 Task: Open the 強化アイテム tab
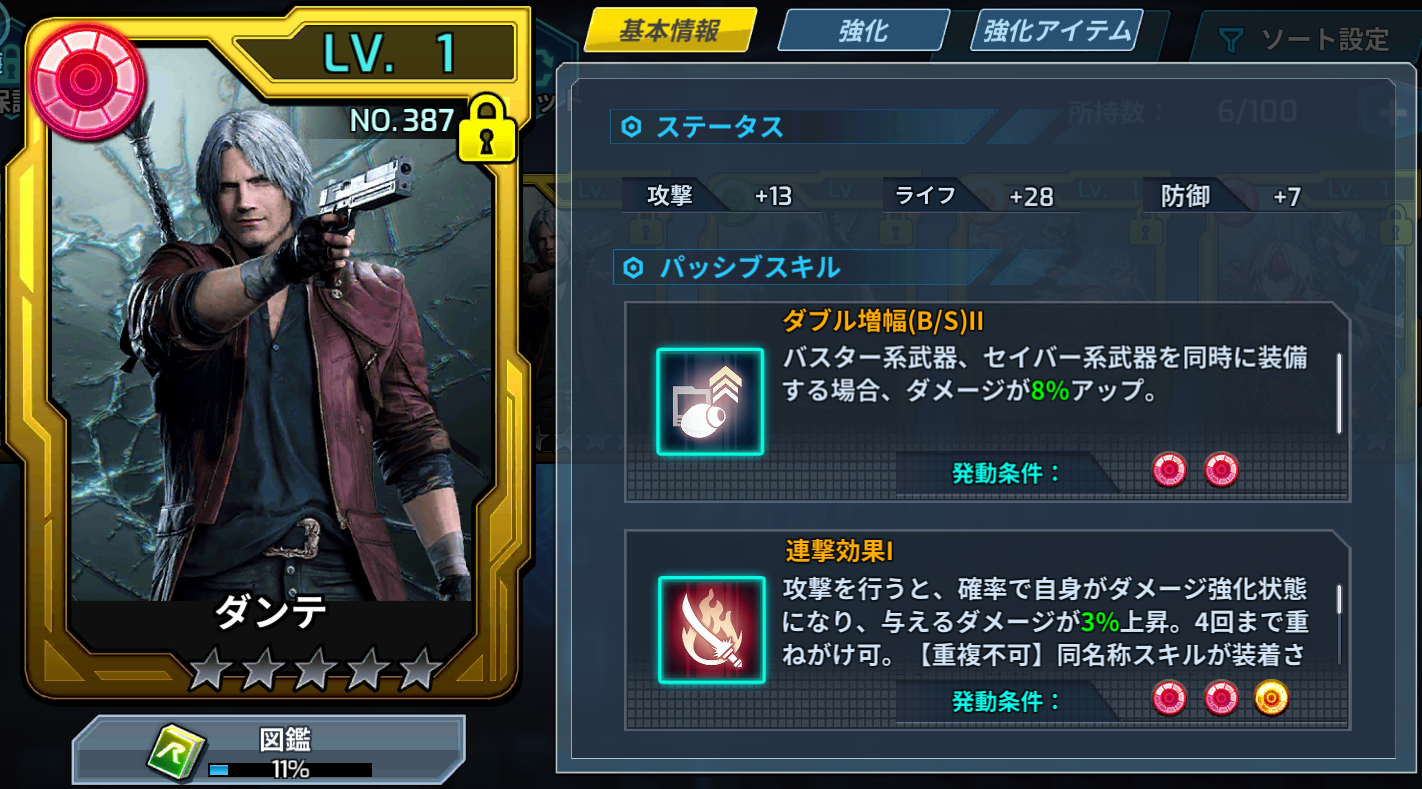[1056, 30]
